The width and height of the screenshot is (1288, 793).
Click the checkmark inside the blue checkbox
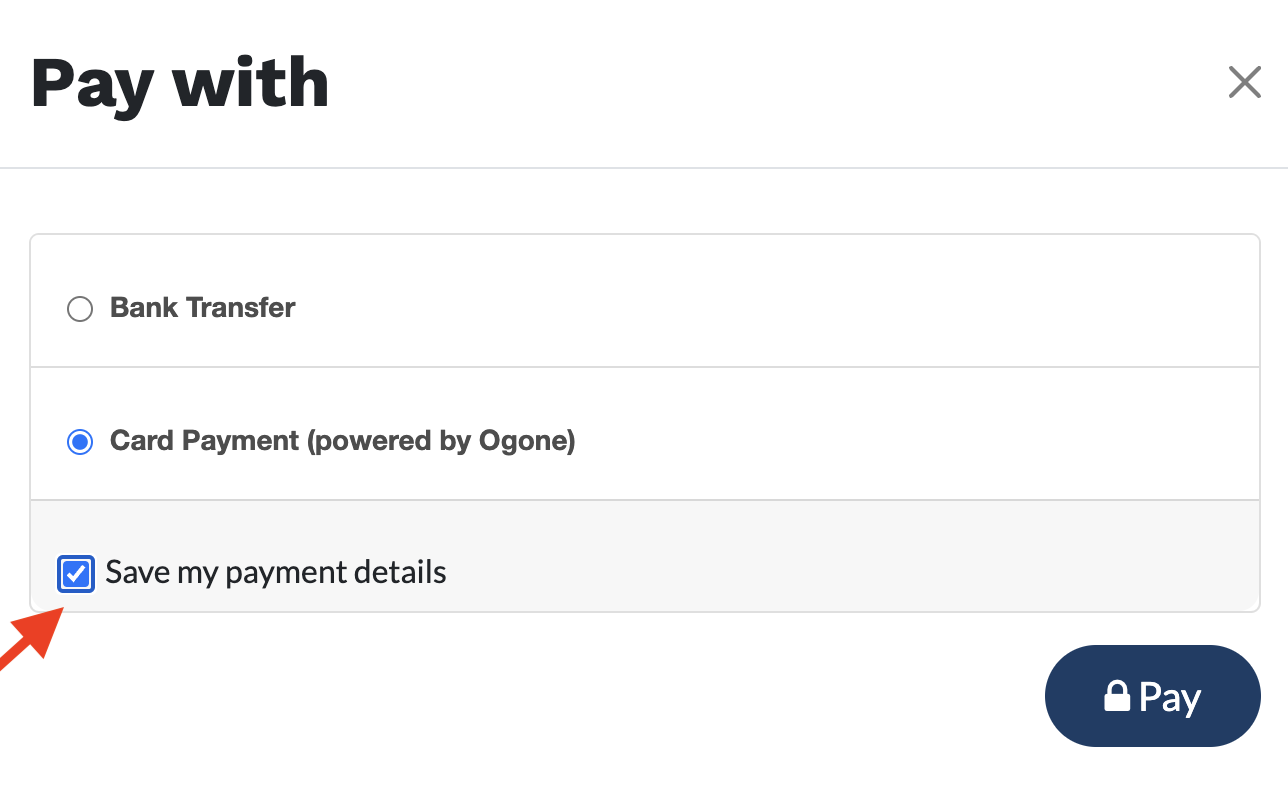(76, 574)
